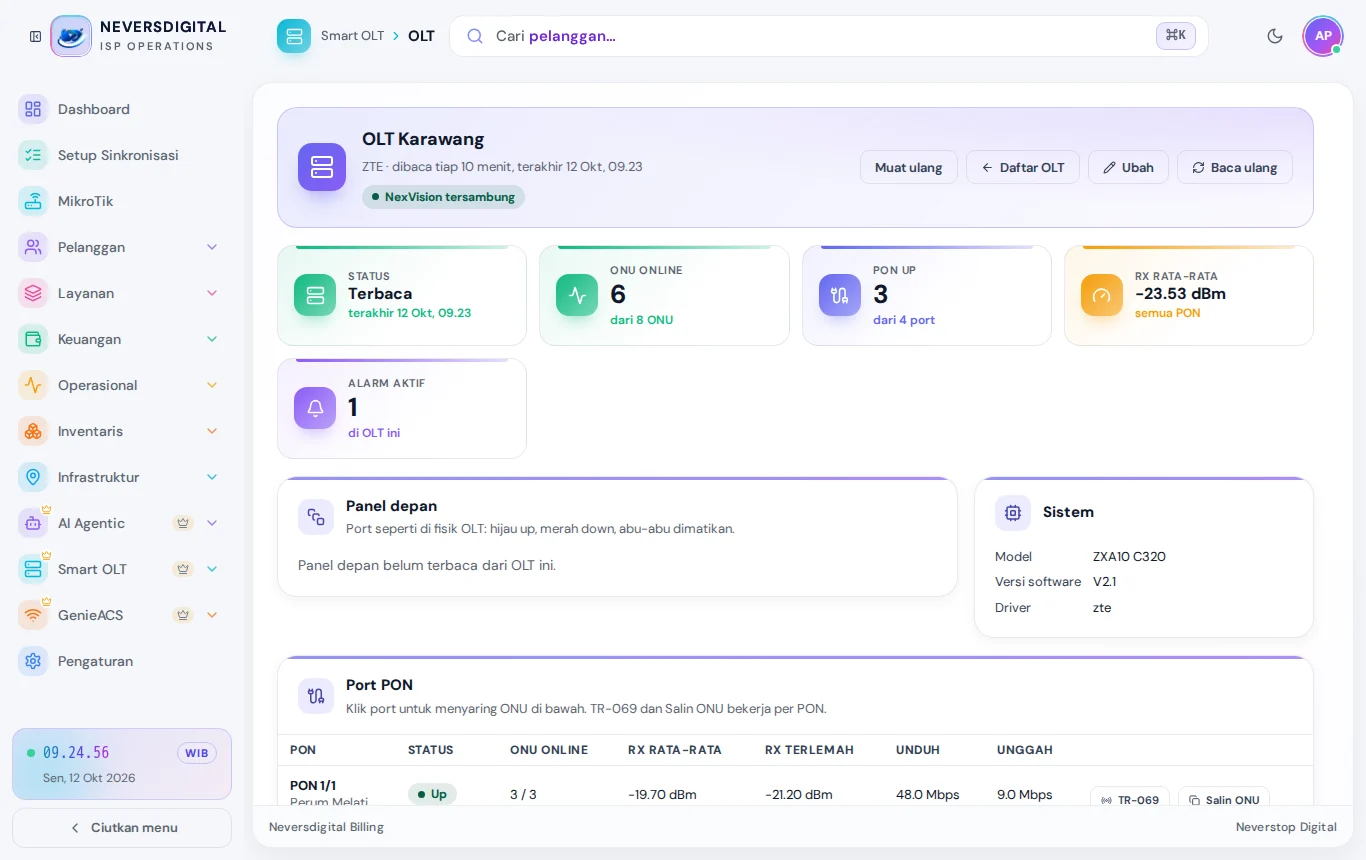Screen dimensions: 1366x860
Task: Expand the Infrastruktur section chevron
Action: [x=212, y=477]
